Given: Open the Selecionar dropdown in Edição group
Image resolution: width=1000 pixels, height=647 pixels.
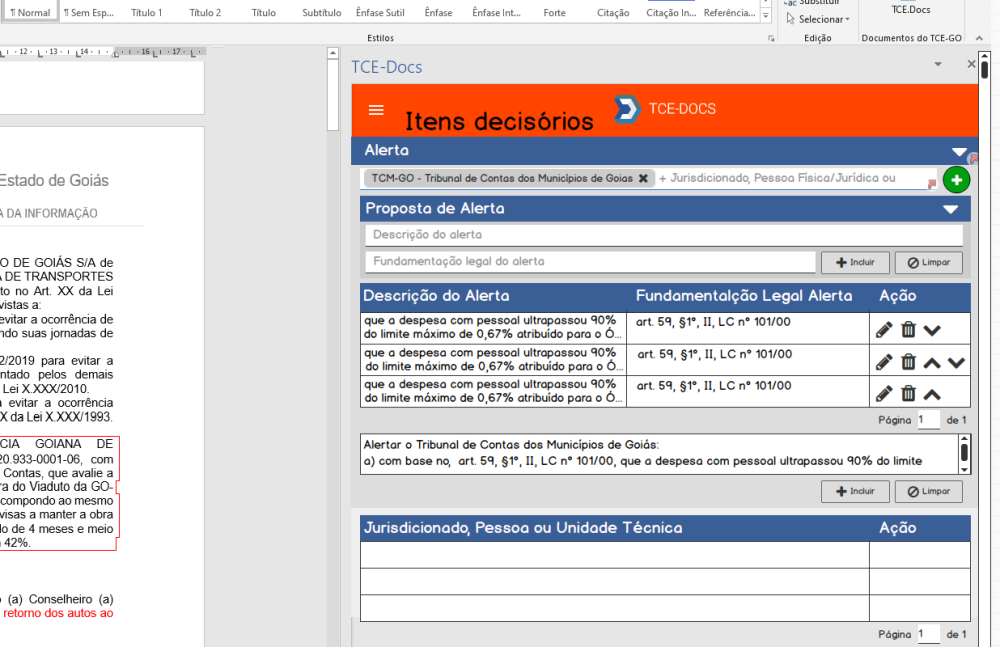Looking at the screenshot, I should pos(819,19).
